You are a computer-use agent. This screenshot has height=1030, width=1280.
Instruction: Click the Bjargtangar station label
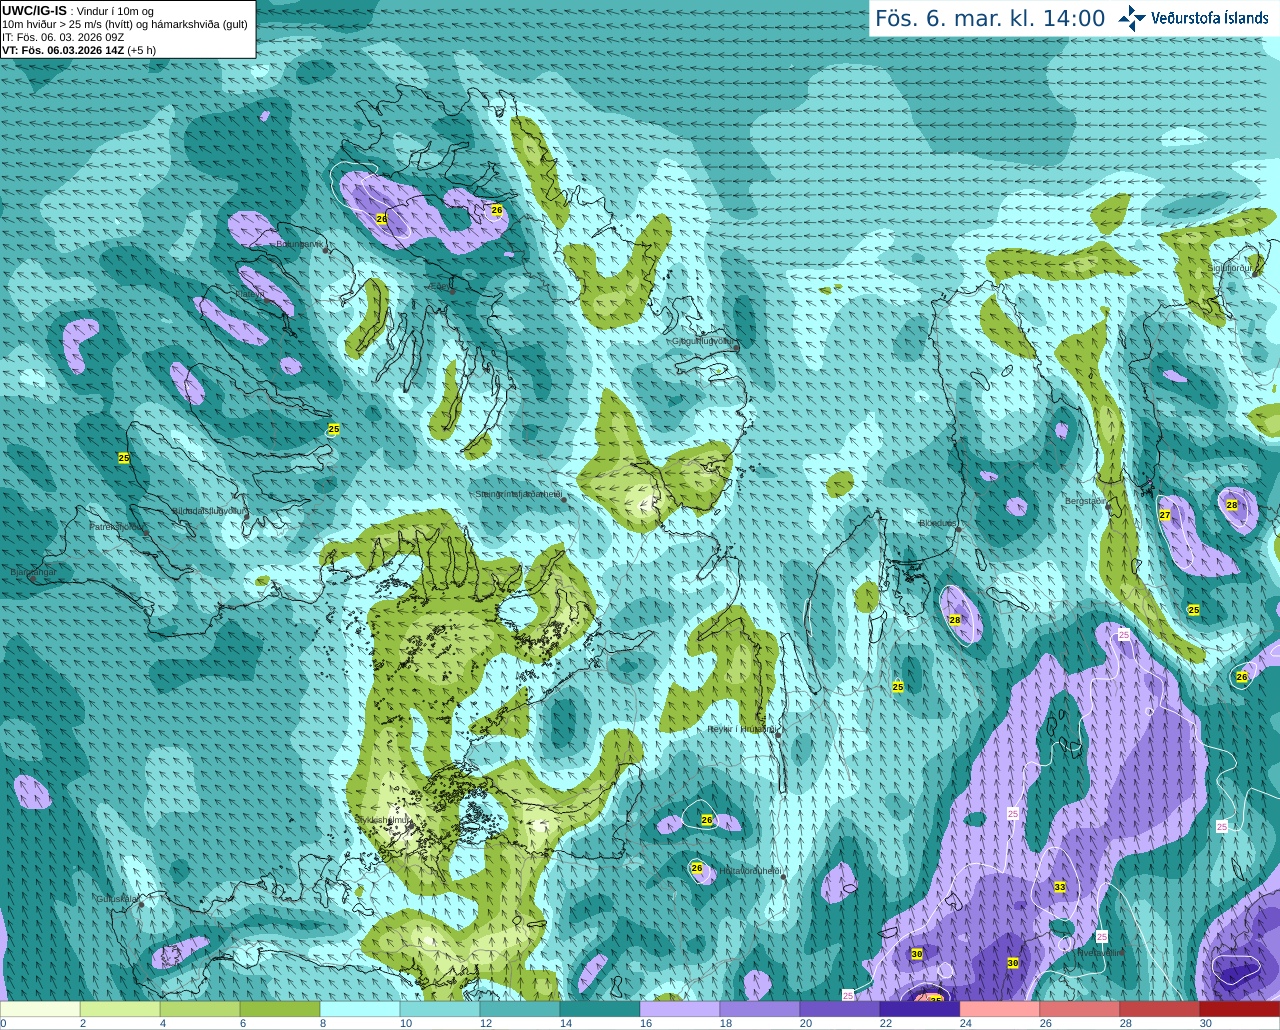[33, 572]
